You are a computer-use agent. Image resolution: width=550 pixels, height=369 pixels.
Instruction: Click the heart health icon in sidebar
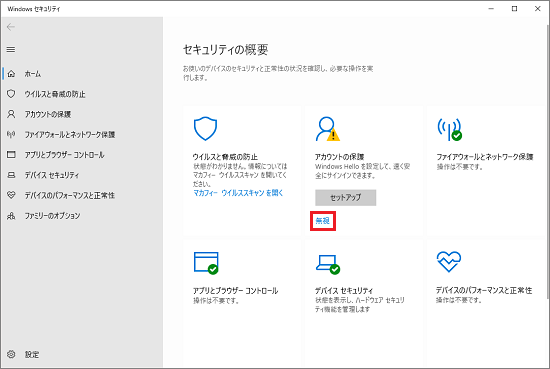point(11,195)
